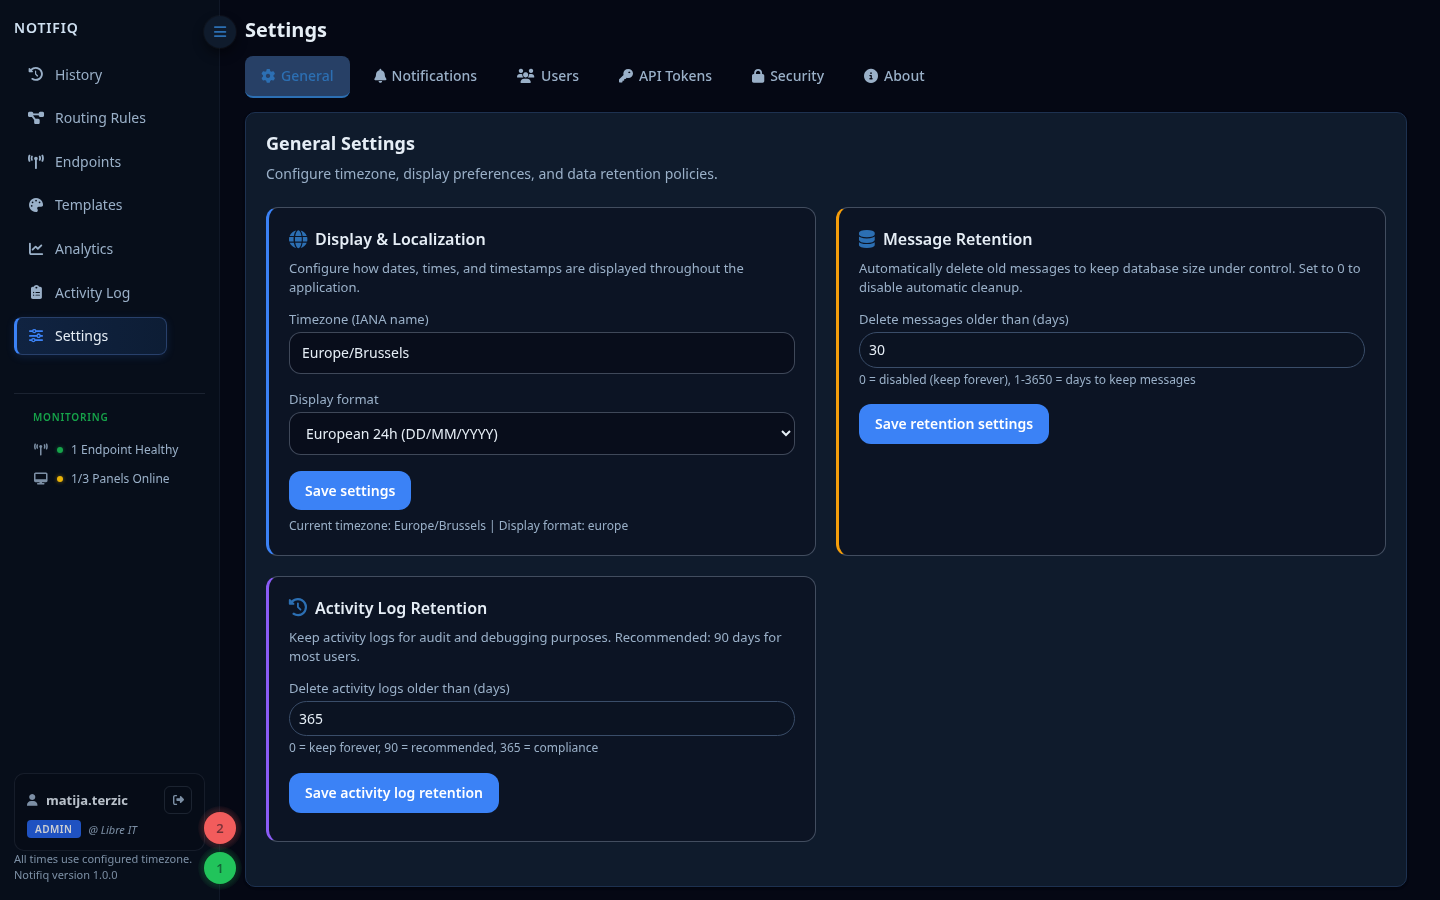Screen dimensions: 1440x900
Task: Focus the Timezone IANA name field
Action: click(x=542, y=353)
